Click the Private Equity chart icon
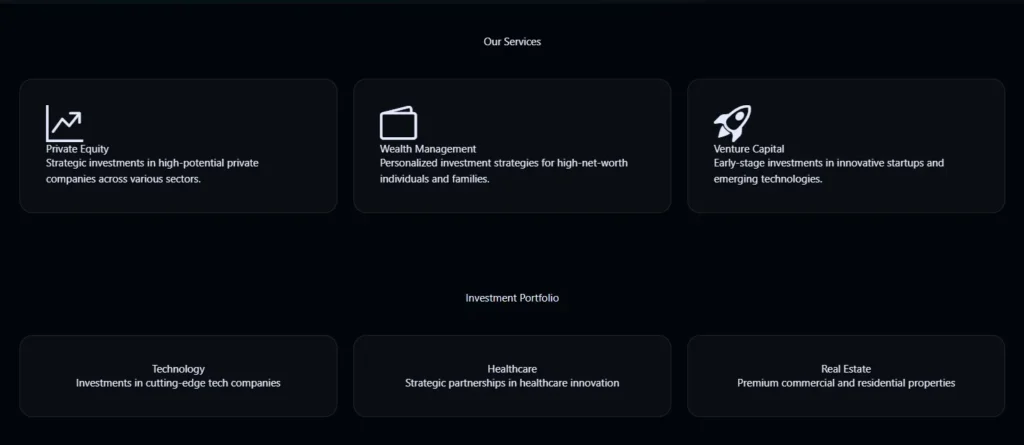Image resolution: width=1024 pixels, height=445 pixels. (64, 123)
